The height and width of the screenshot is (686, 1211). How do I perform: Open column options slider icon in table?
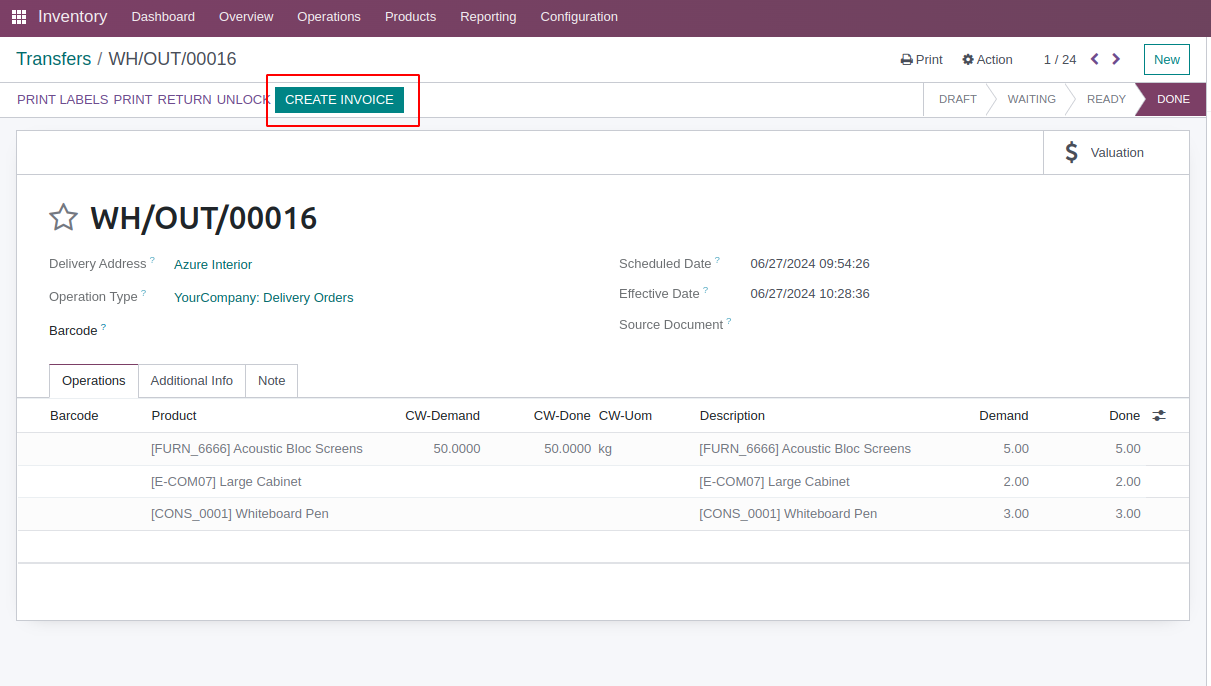1159,415
